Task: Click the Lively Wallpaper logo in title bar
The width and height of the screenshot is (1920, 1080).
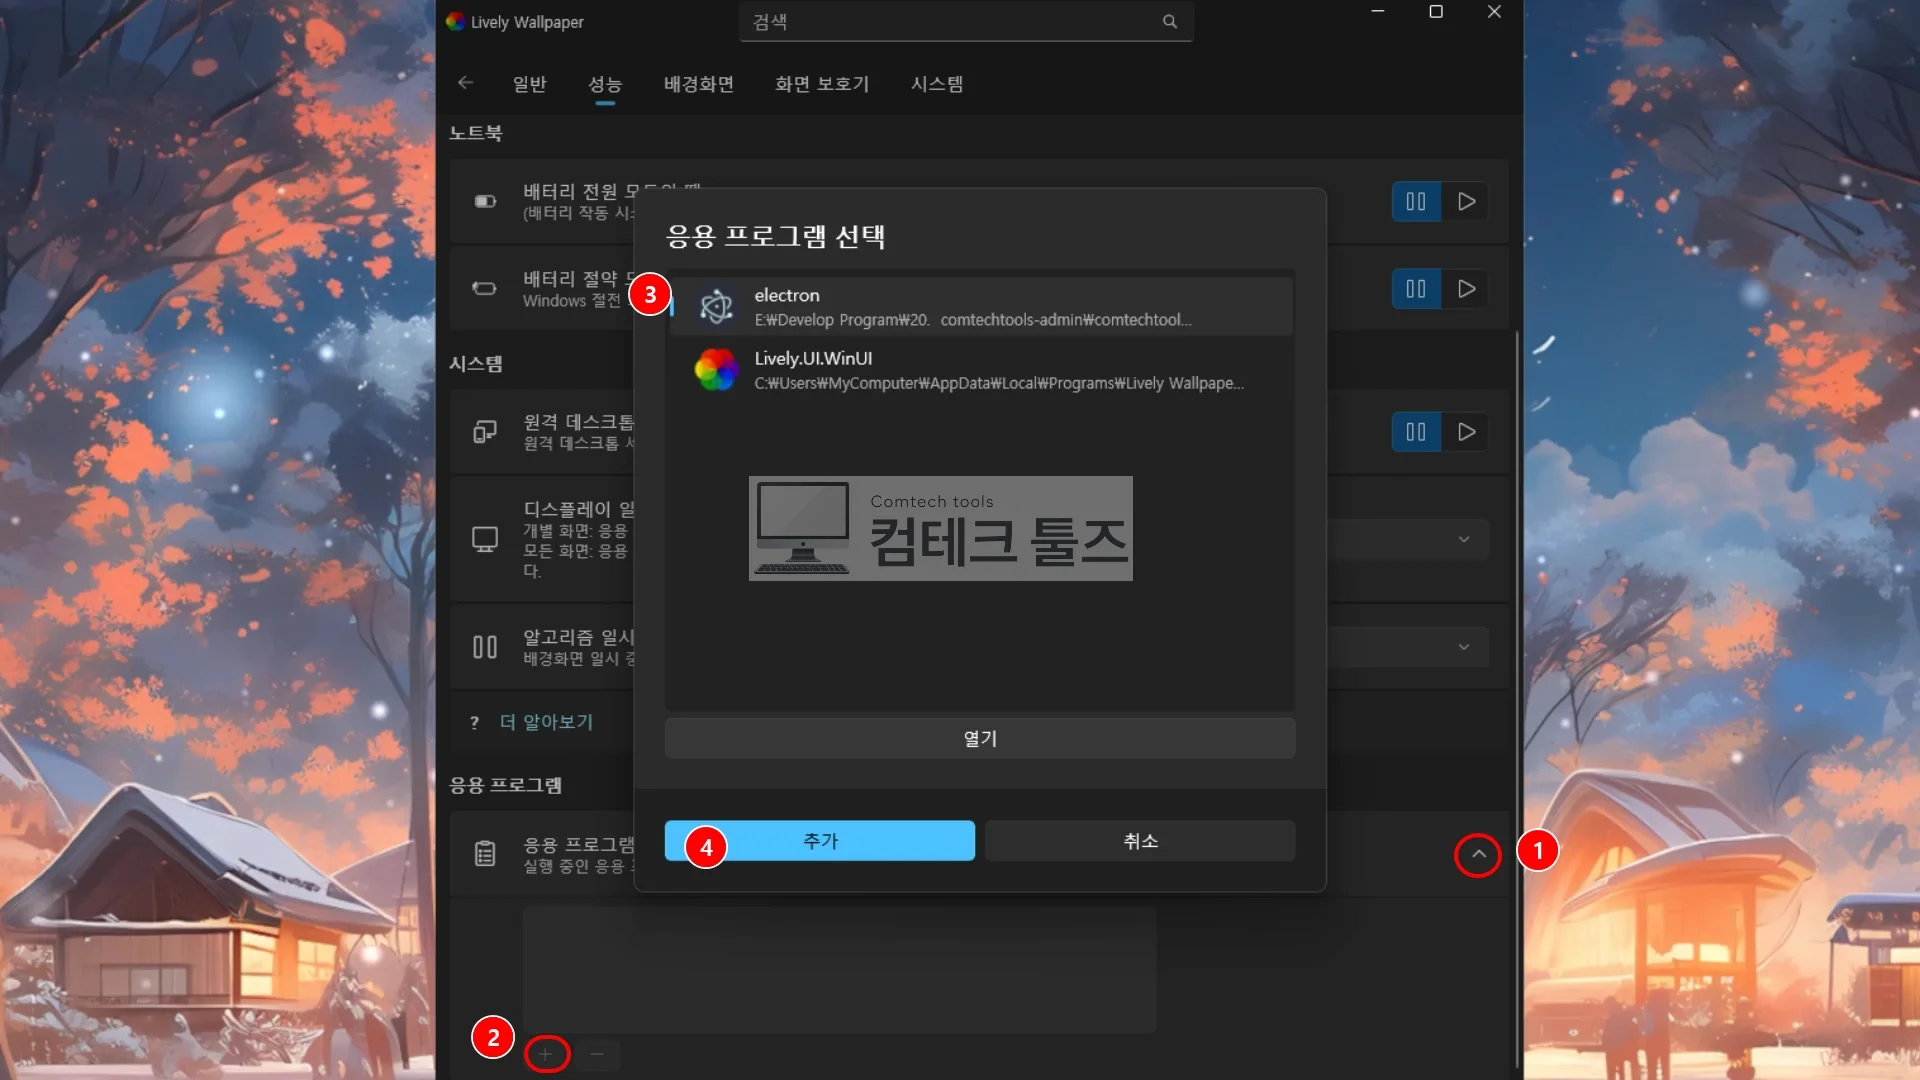Action: (455, 21)
